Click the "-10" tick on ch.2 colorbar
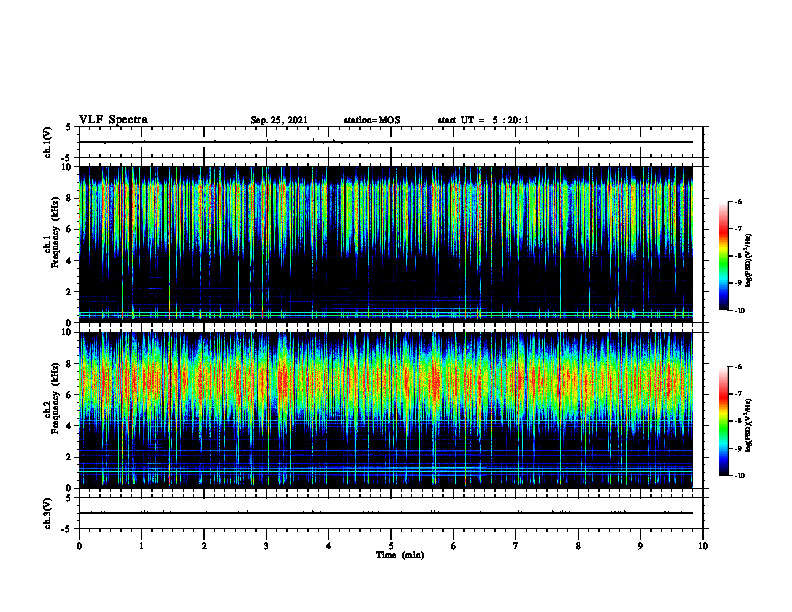The width and height of the screenshot is (792, 612). [739, 476]
